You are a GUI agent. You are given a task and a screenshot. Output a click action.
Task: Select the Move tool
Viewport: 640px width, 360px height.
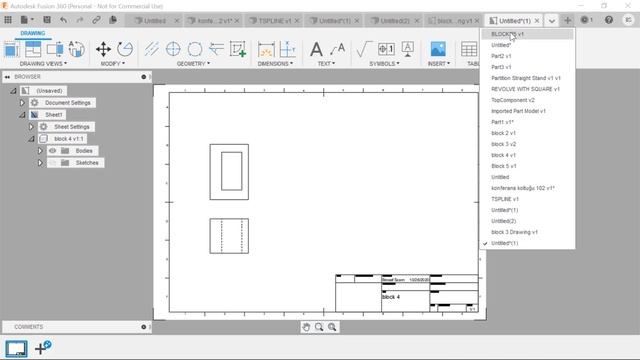click(103, 49)
